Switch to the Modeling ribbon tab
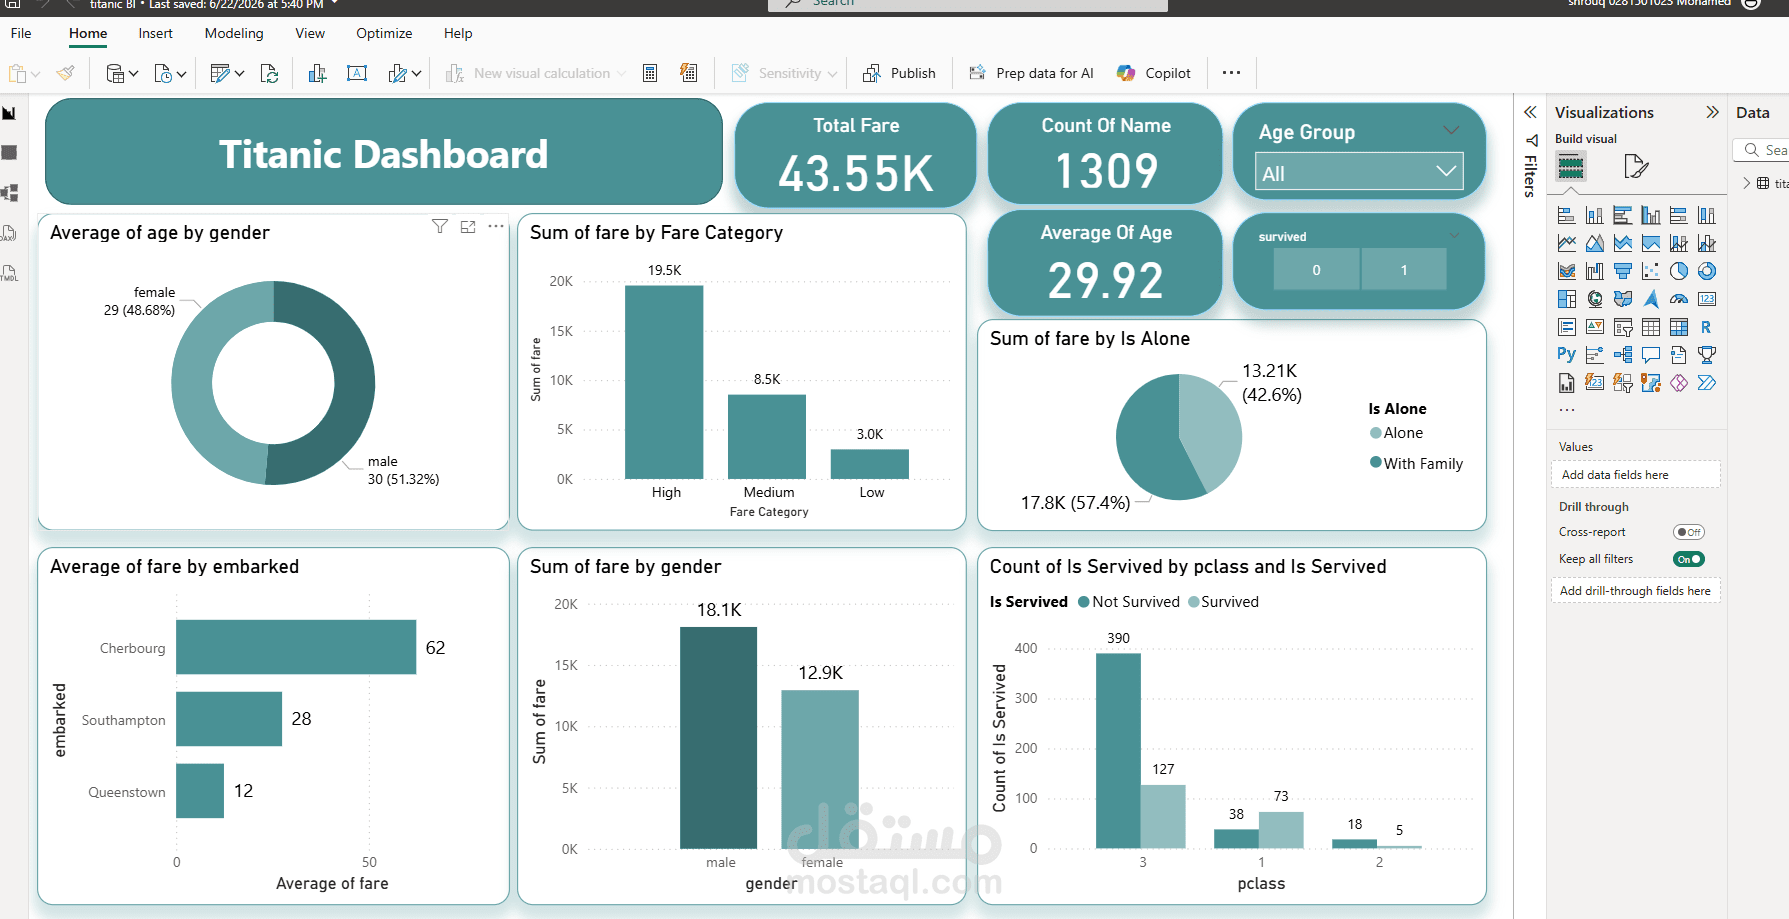 coord(234,33)
